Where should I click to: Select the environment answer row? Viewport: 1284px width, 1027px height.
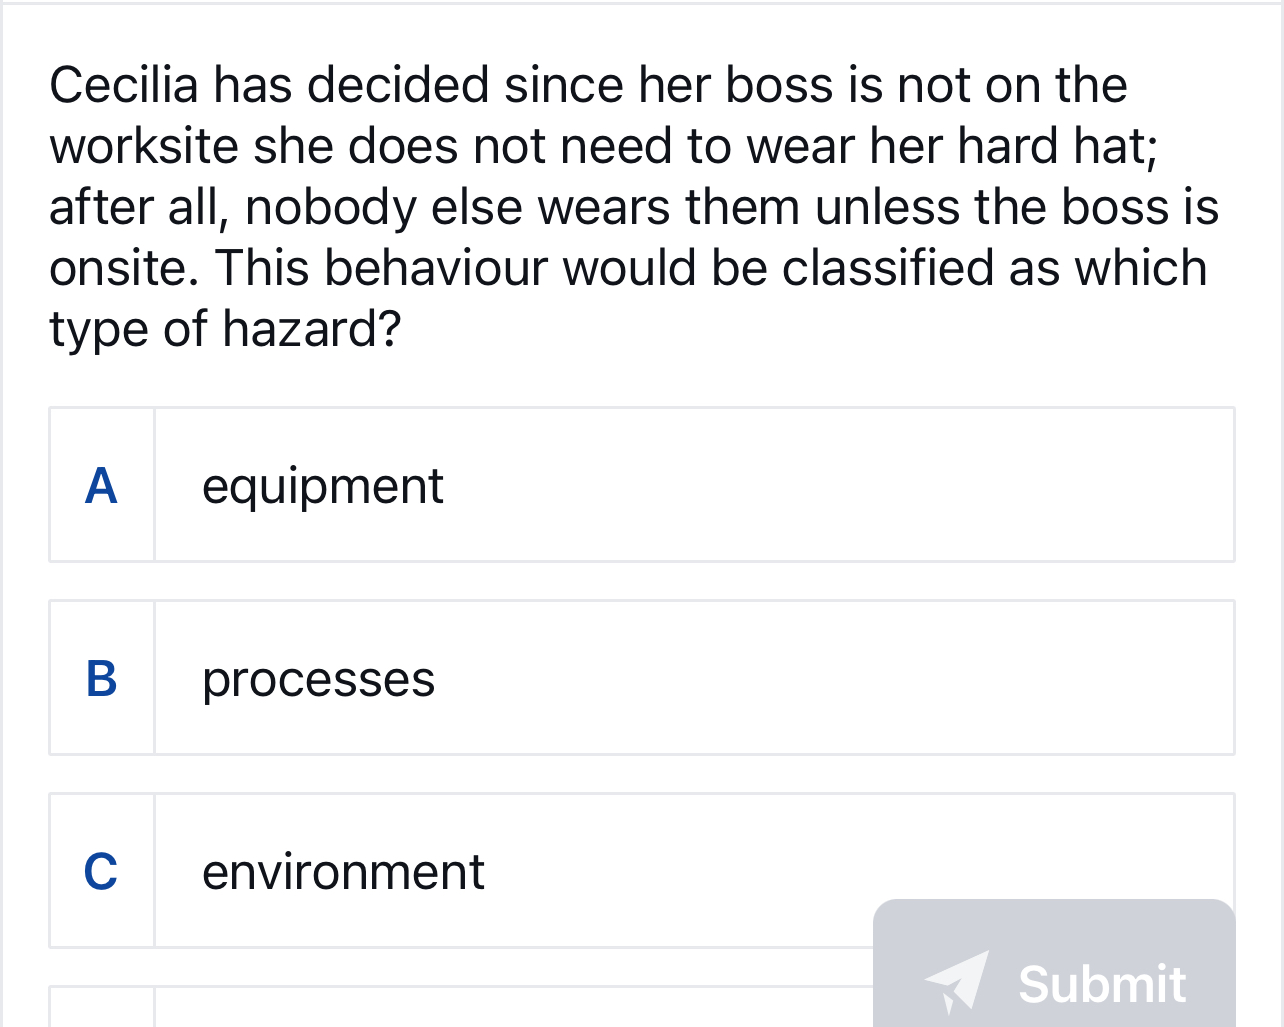click(x=500, y=870)
